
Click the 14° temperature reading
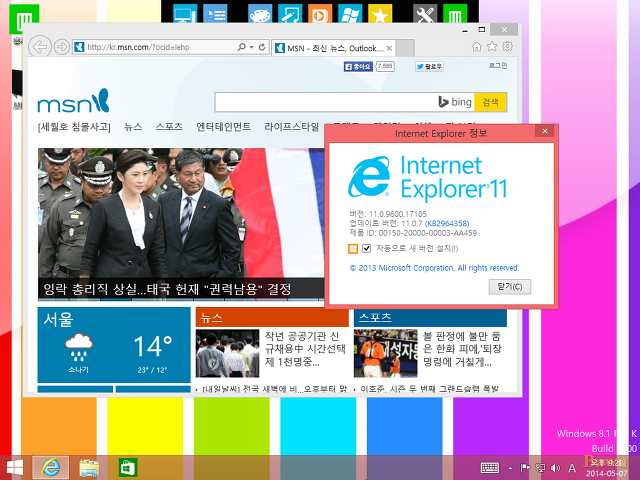[153, 347]
